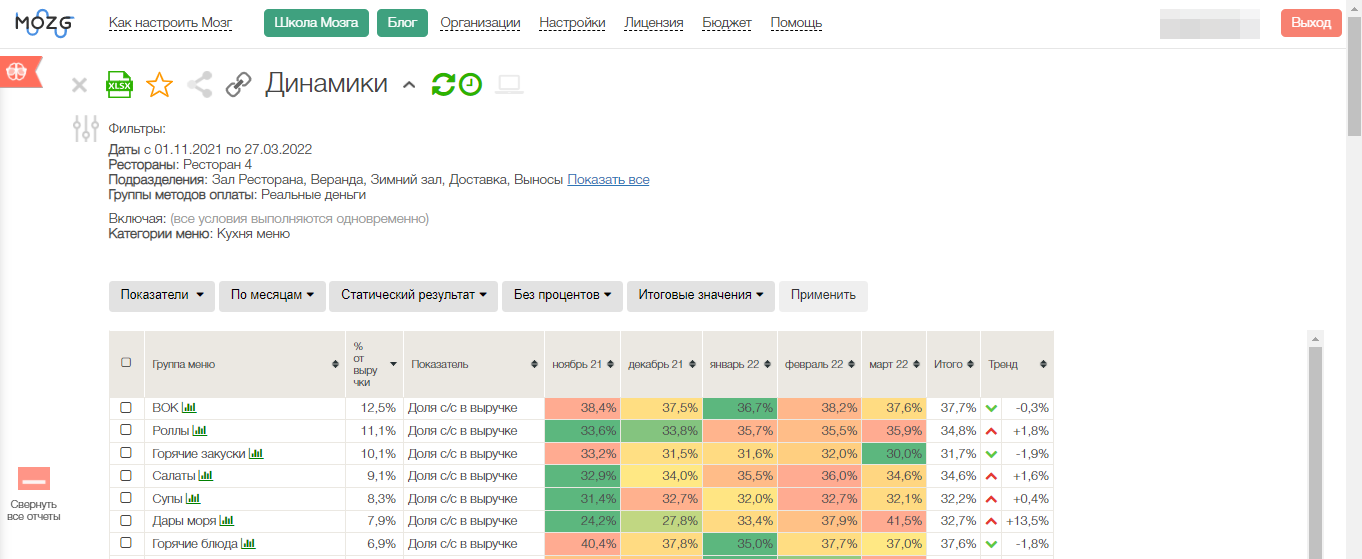Open the Показатели dropdown
Screen dimensions: 1362x559
tap(162, 296)
